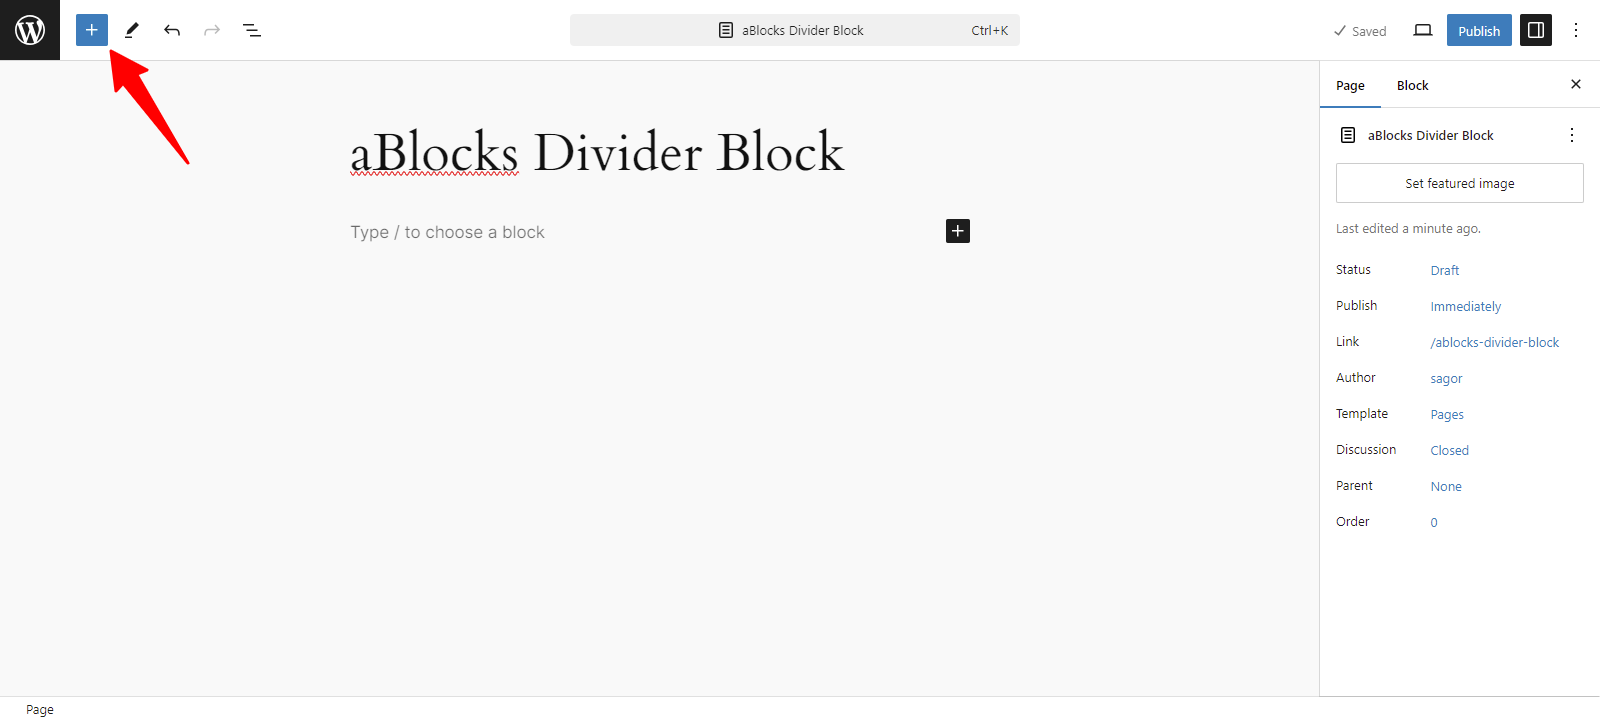Select the Tools pencil icon
Viewport: 1600px width, 721px height.
point(132,30)
